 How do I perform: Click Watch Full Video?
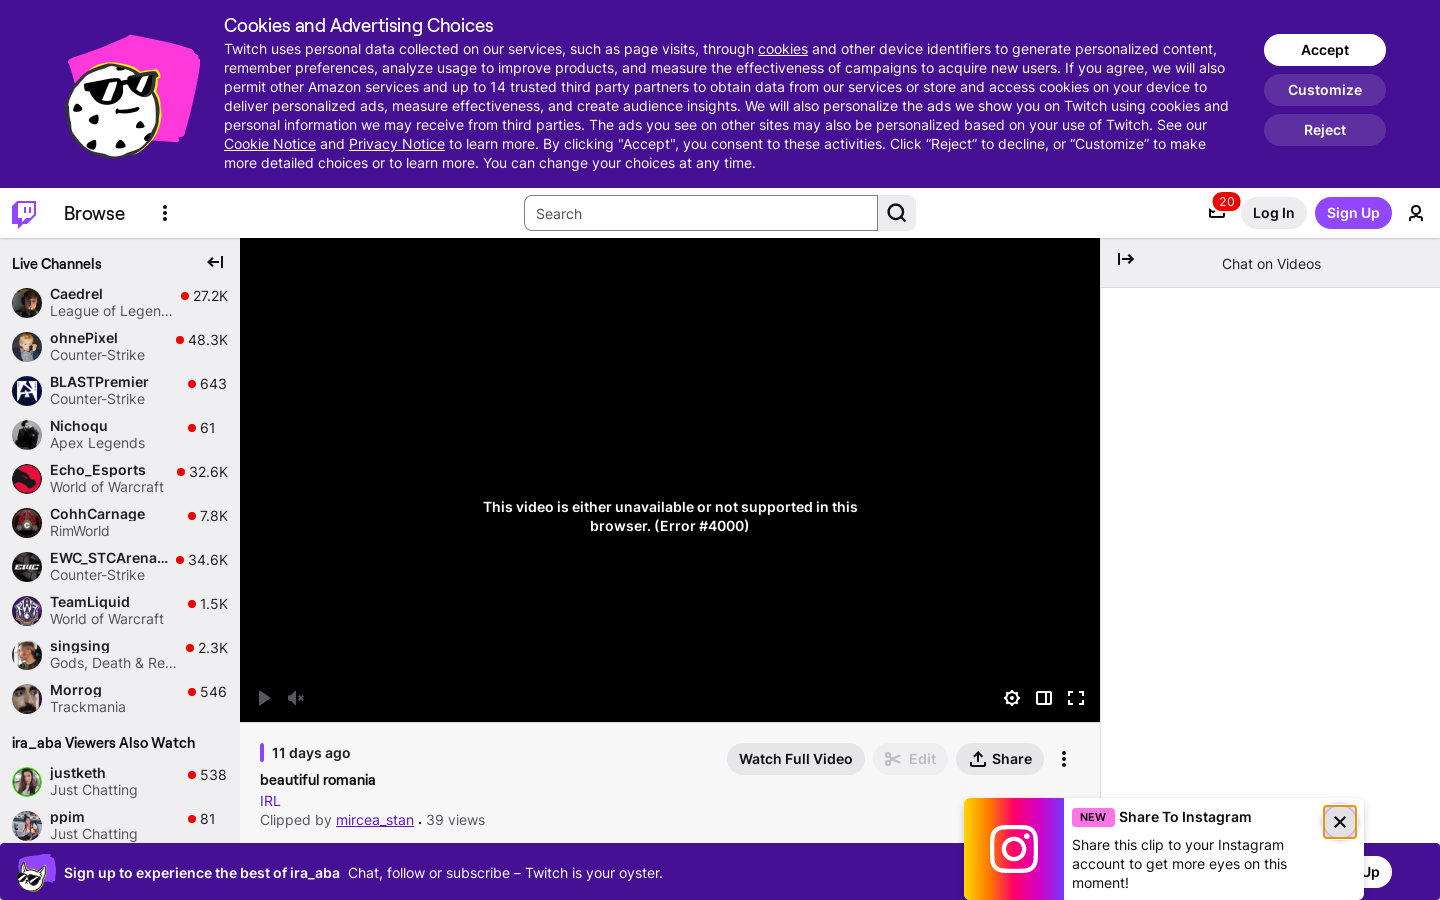(796, 759)
